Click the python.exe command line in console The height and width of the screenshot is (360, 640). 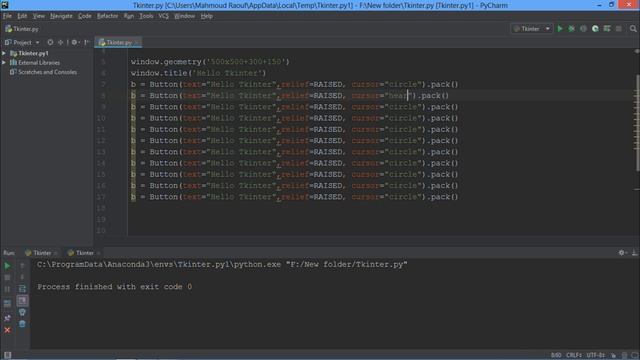pyautogui.click(x=222, y=264)
